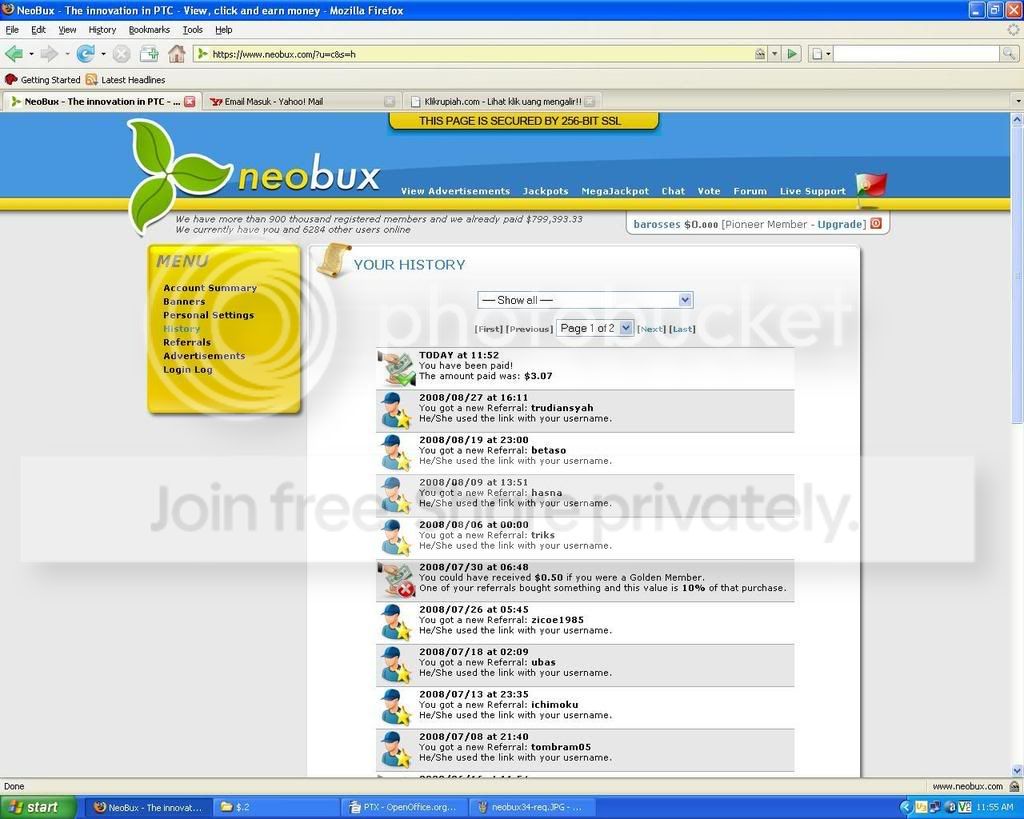Jump to Last history page
Screen dimensions: 1024x819
pyautogui.click(x=682, y=329)
